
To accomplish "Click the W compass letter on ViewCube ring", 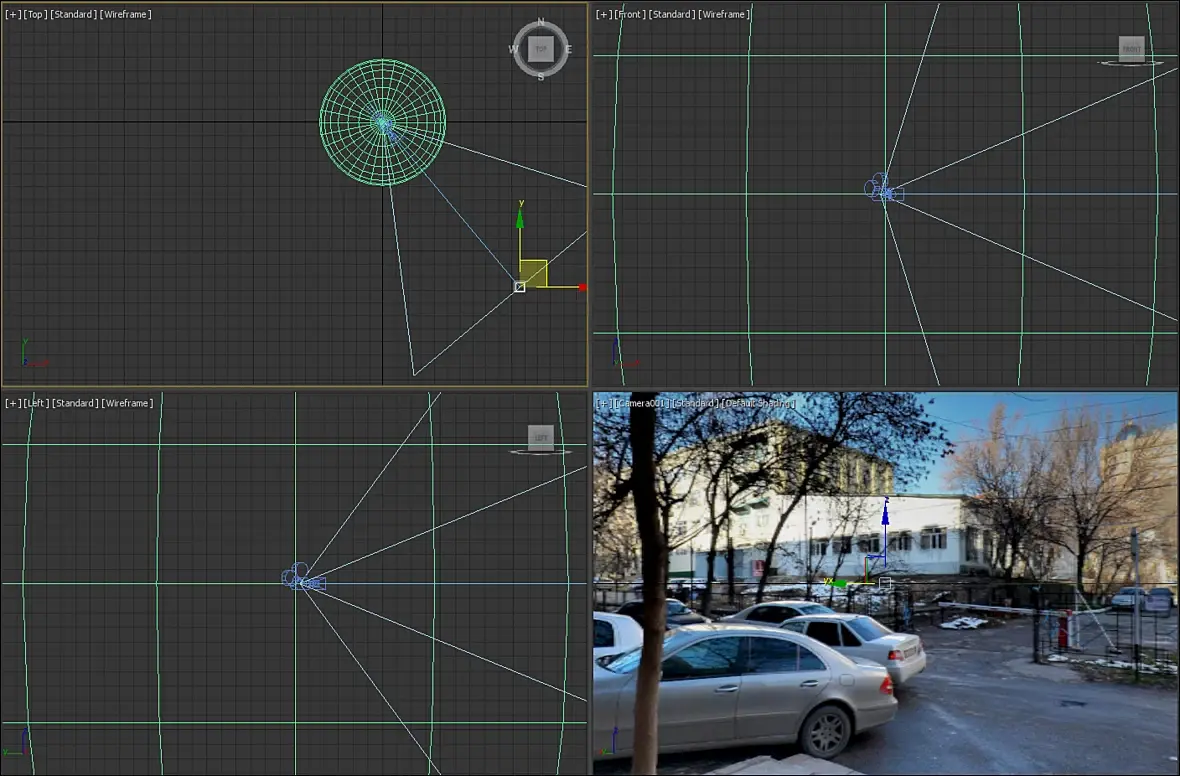I will [514, 49].
